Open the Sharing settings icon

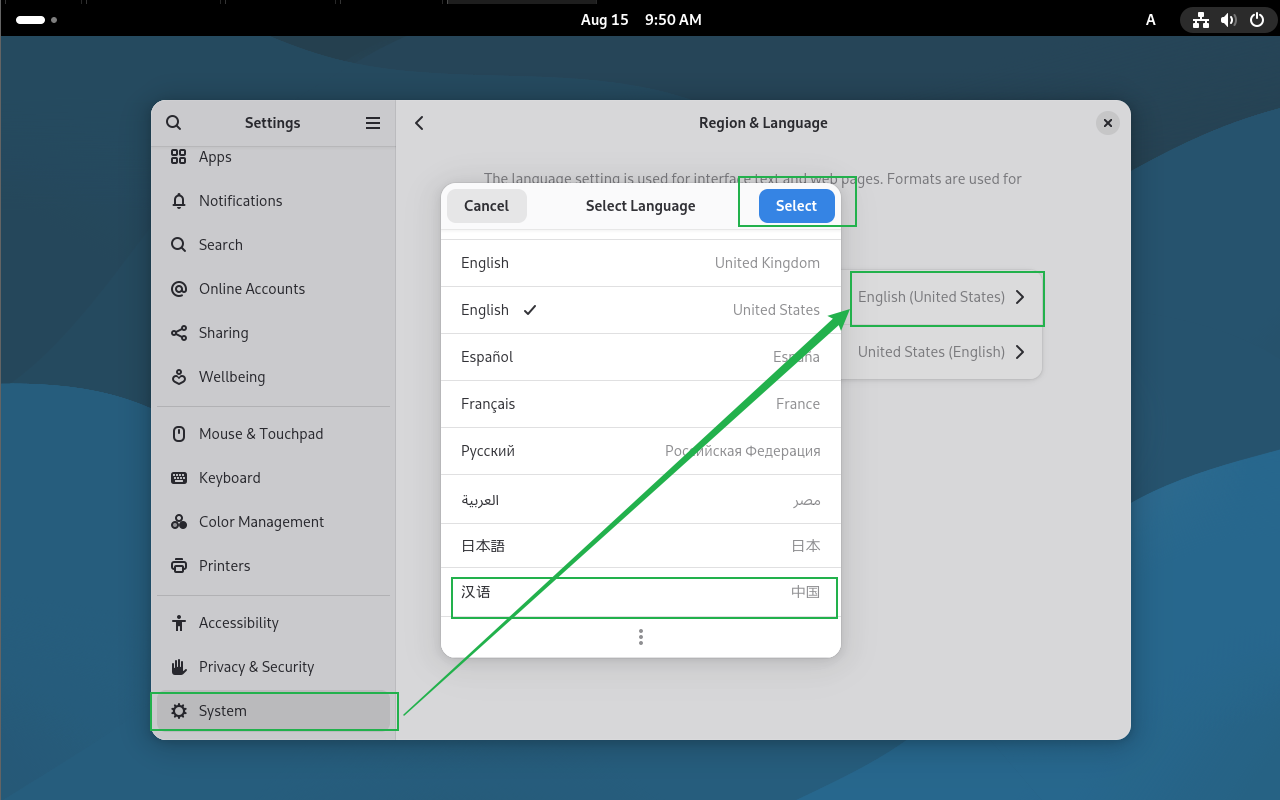coord(179,333)
